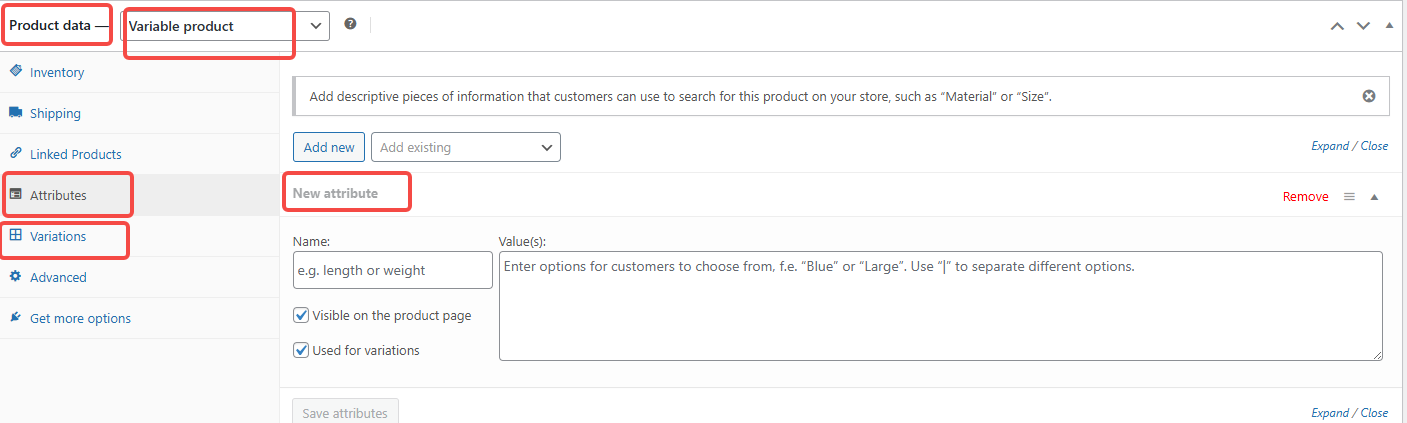Click the Advanced gear icon
The height and width of the screenshot is (423, 1407).
[x=16, y=277]
